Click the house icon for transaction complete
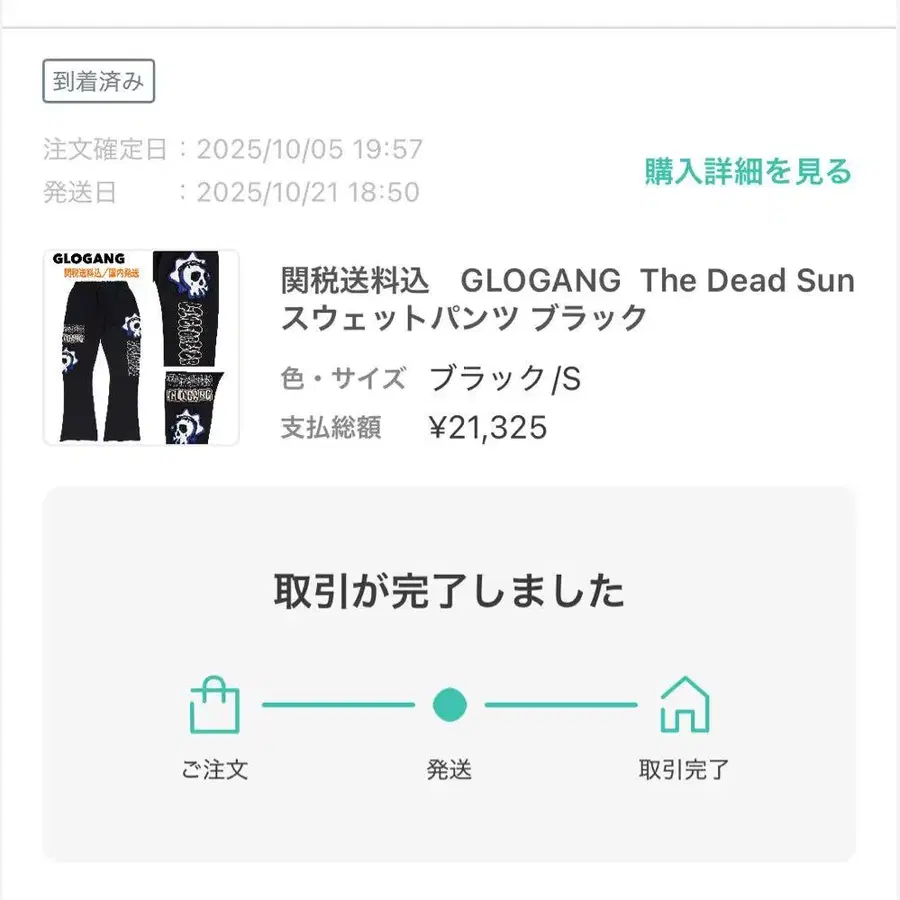 pos(684,704)
